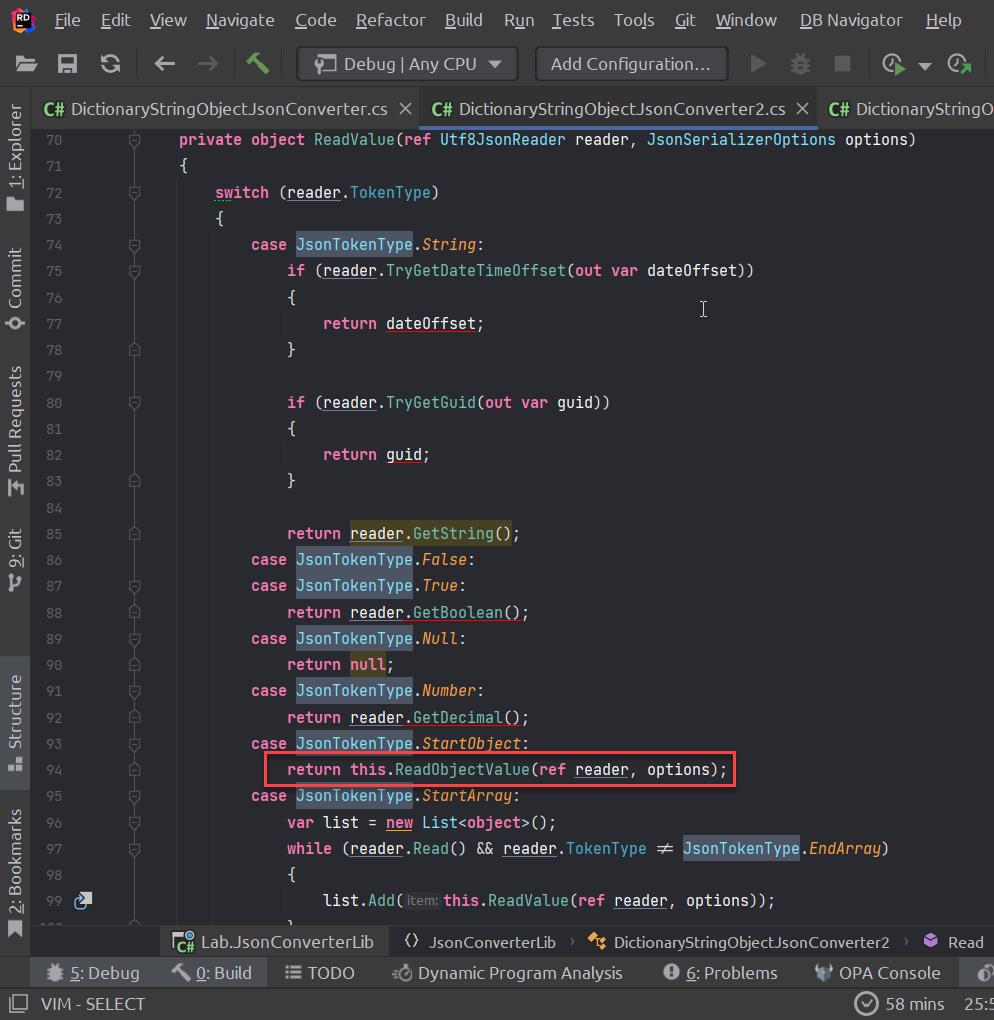The image size is (994, 1020).
Task: Open the OPA Console
Action: coord(877,972)
